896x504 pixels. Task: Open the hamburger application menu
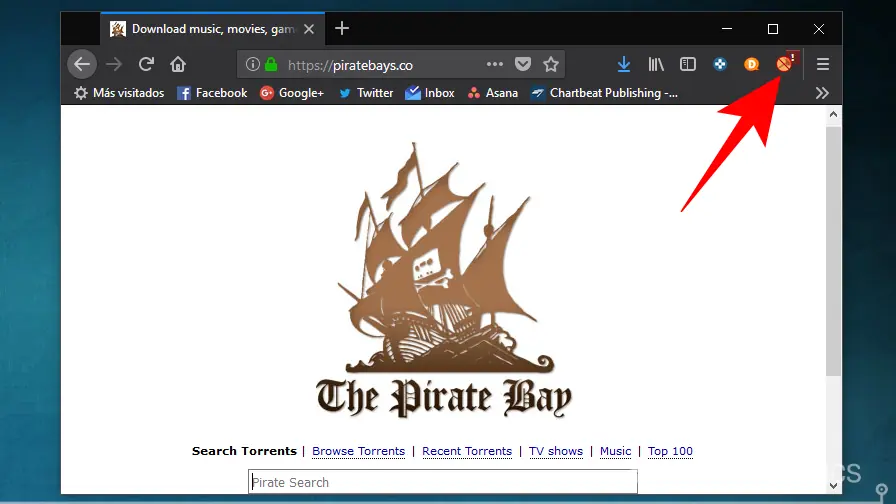click(823, 64)
